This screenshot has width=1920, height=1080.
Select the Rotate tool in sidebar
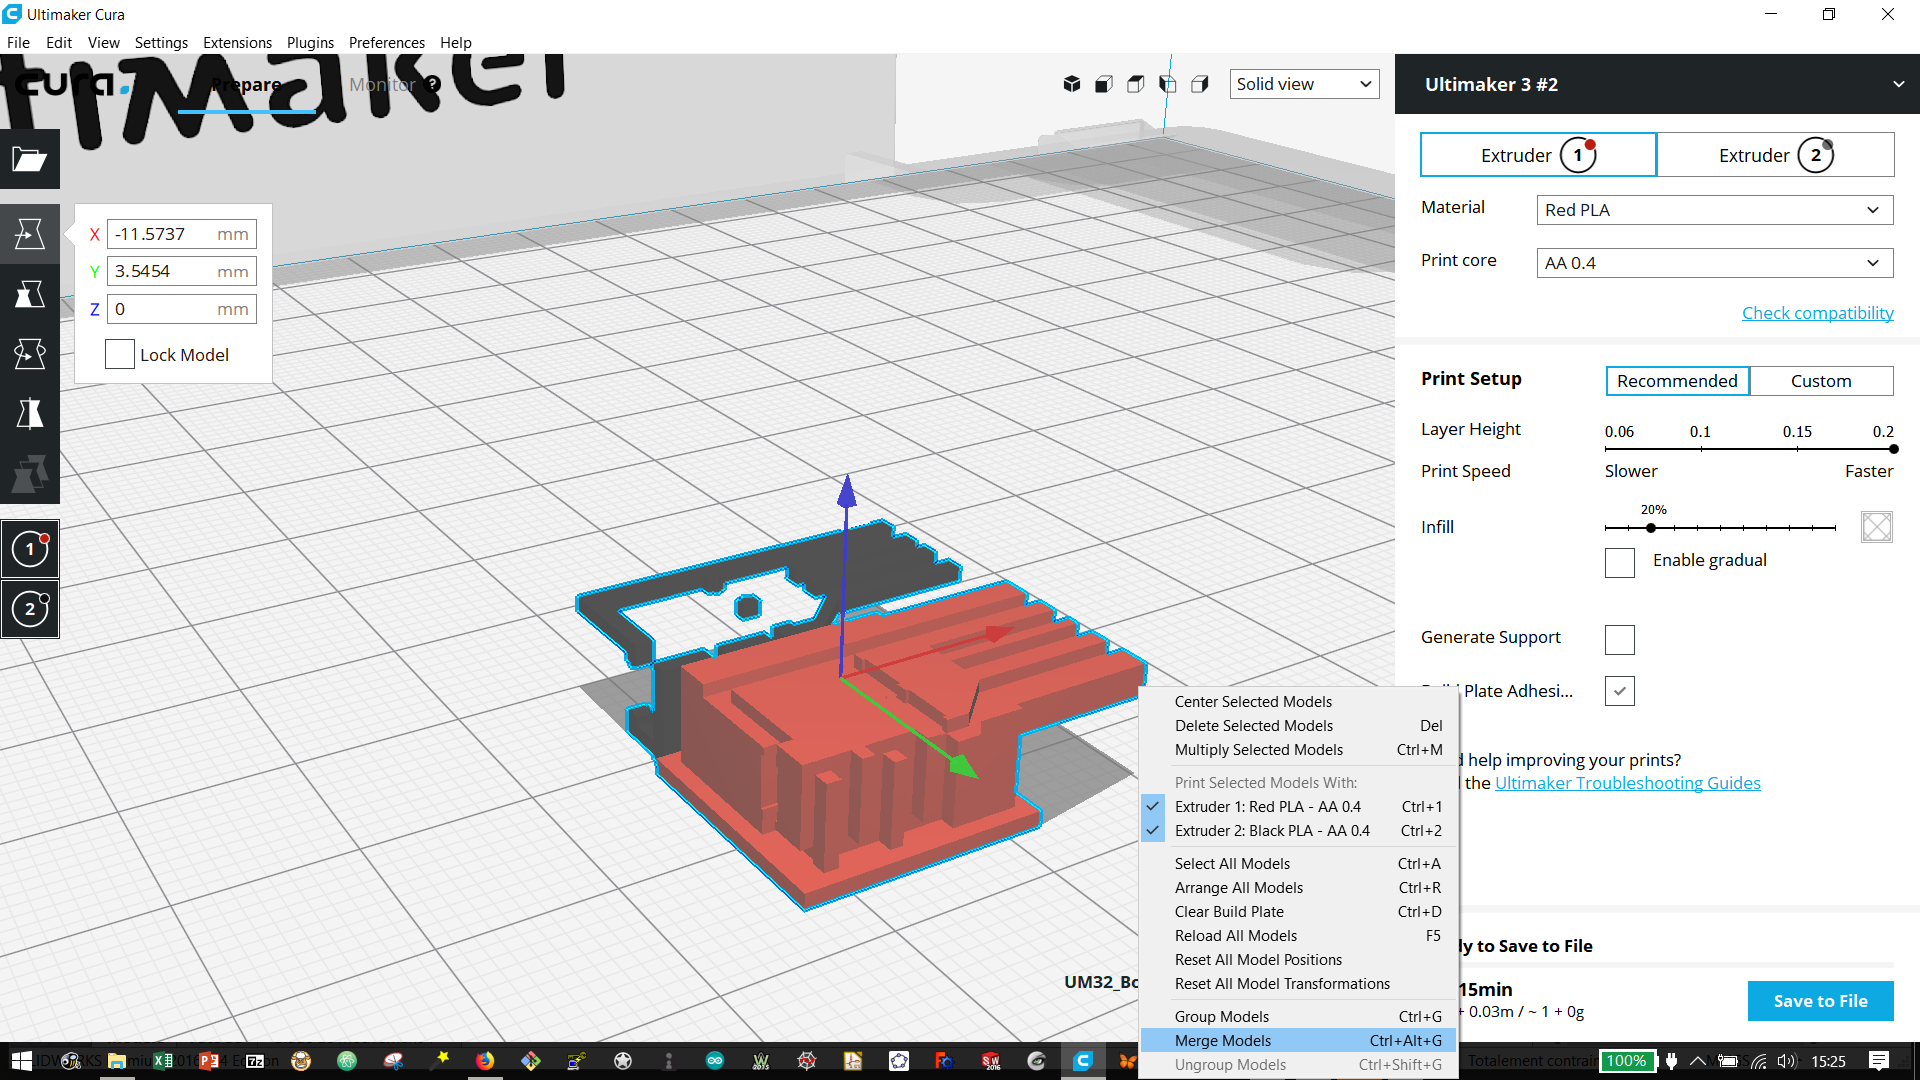click(30, 354)
